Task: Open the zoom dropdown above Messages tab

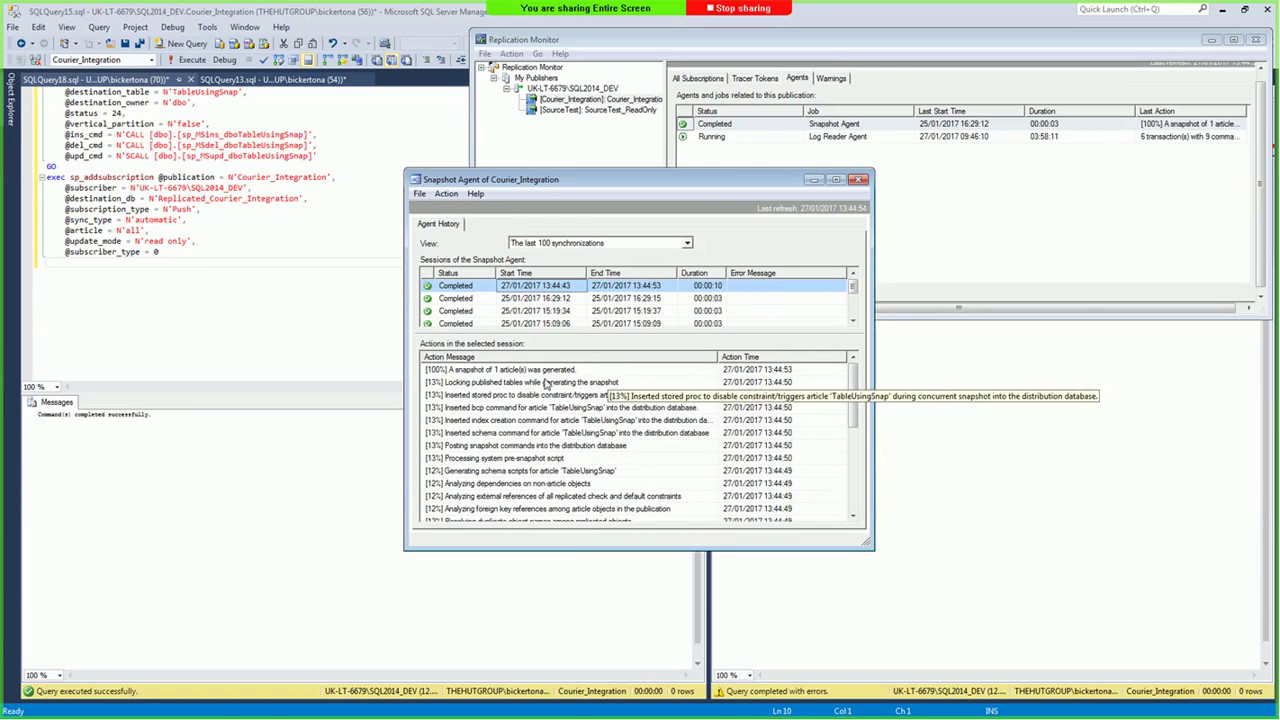Action: coord(57,387)
